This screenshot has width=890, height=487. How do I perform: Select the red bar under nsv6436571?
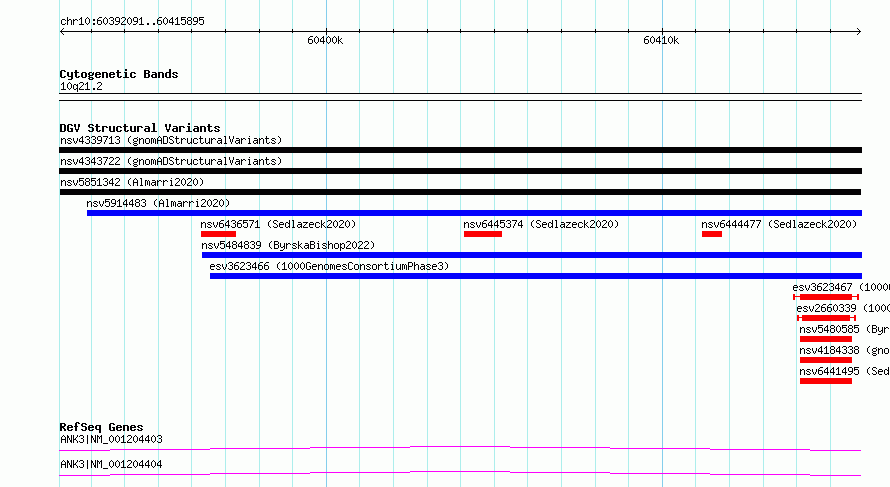[219, 234]
